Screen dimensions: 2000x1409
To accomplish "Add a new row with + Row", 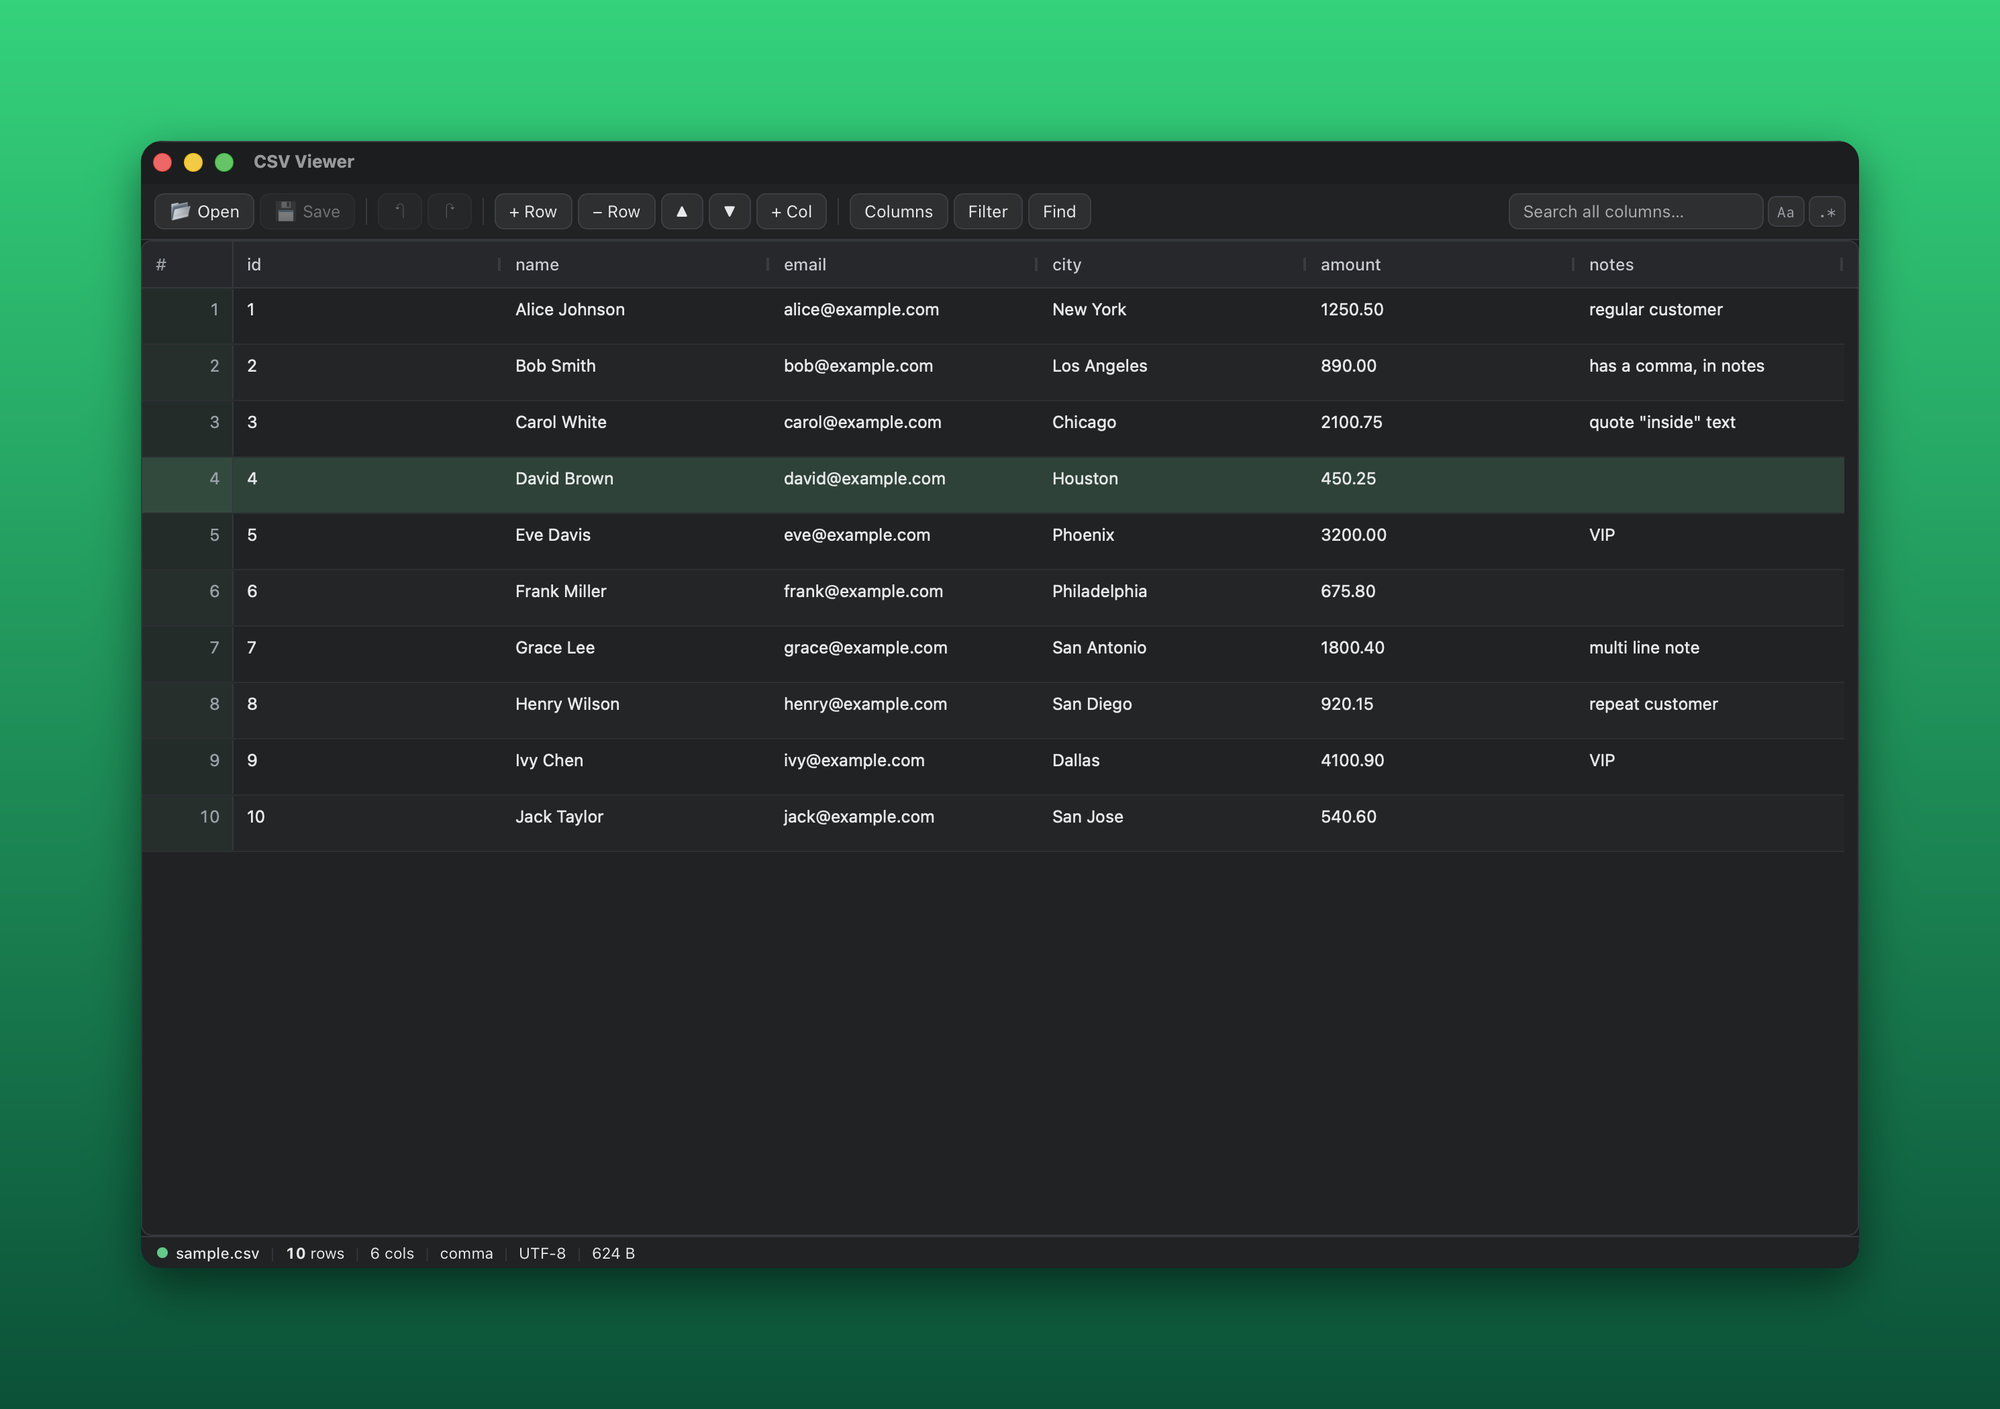I will 533,211.
